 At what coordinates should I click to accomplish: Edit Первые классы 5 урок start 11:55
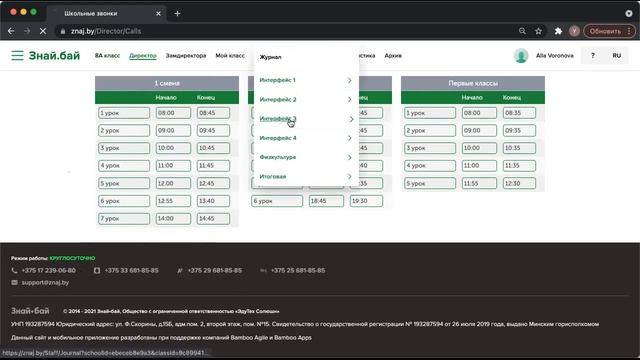click(479, 183)
